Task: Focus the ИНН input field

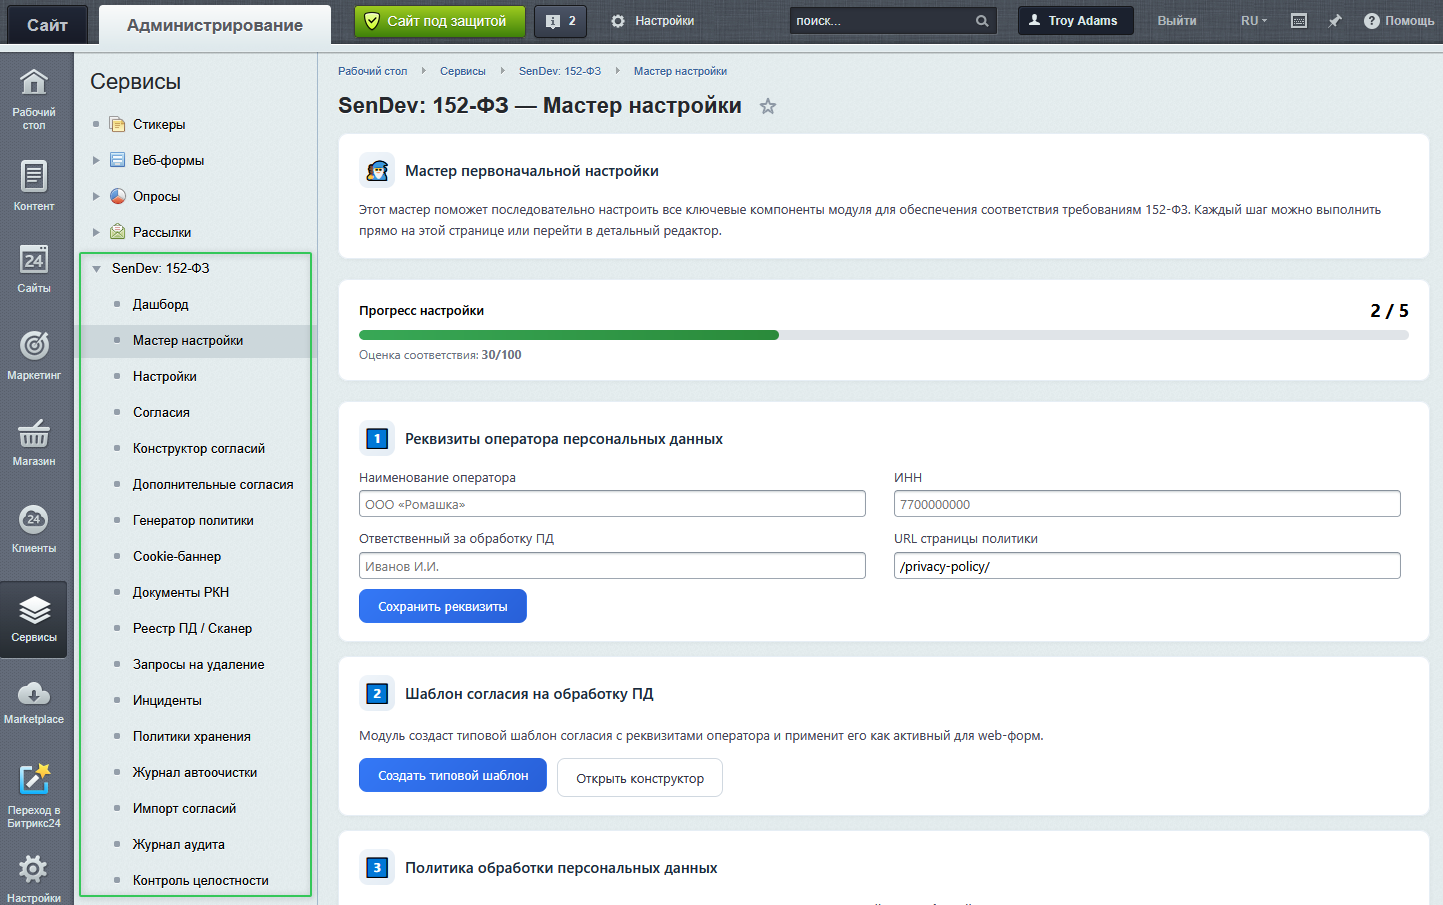Action: click(1147, 504)
